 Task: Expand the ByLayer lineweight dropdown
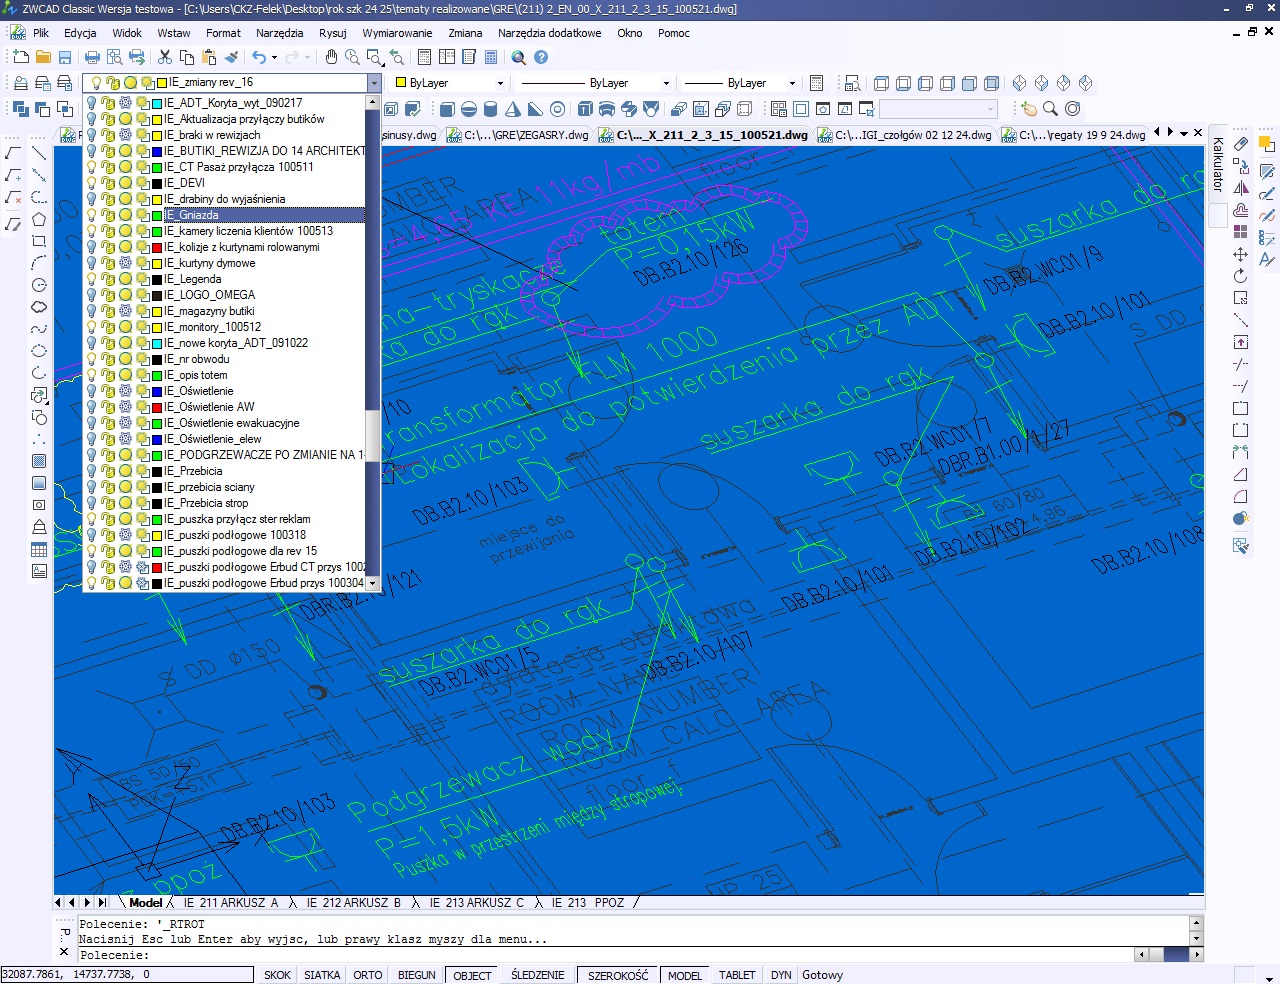point(792,83)
